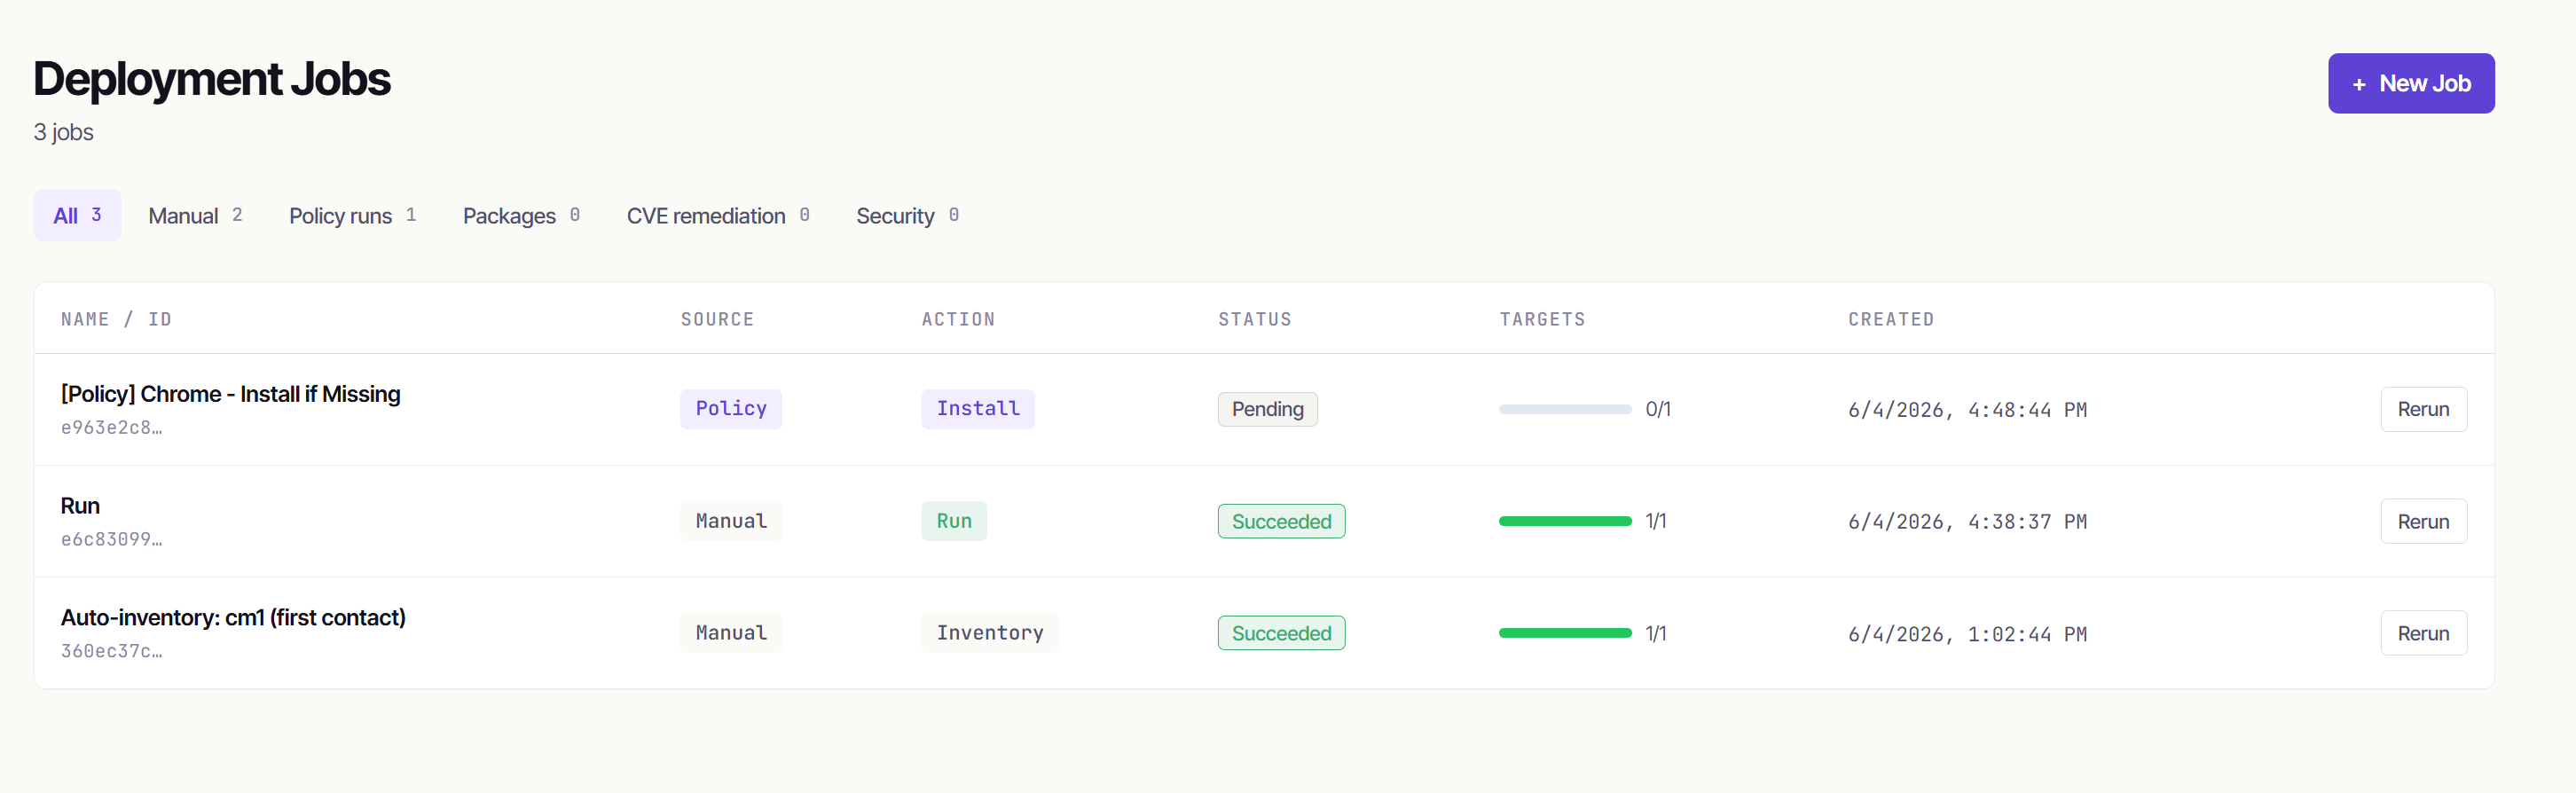
Task: Click the TARGETS column header
Action: [x=1541, y=319]
